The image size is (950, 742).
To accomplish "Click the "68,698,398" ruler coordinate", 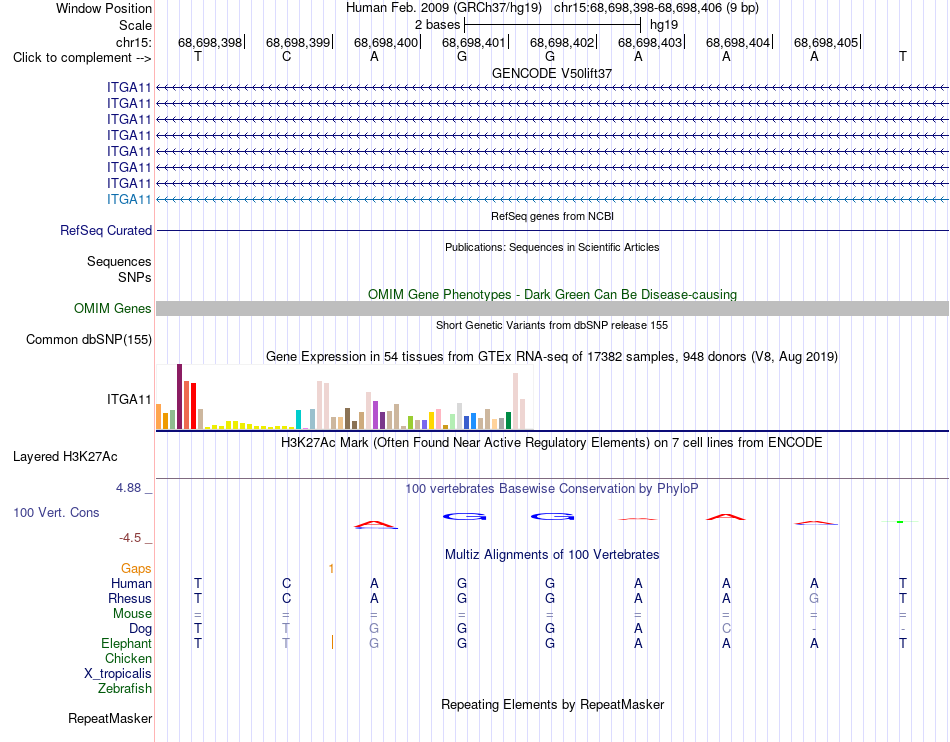I will point(210,42).
